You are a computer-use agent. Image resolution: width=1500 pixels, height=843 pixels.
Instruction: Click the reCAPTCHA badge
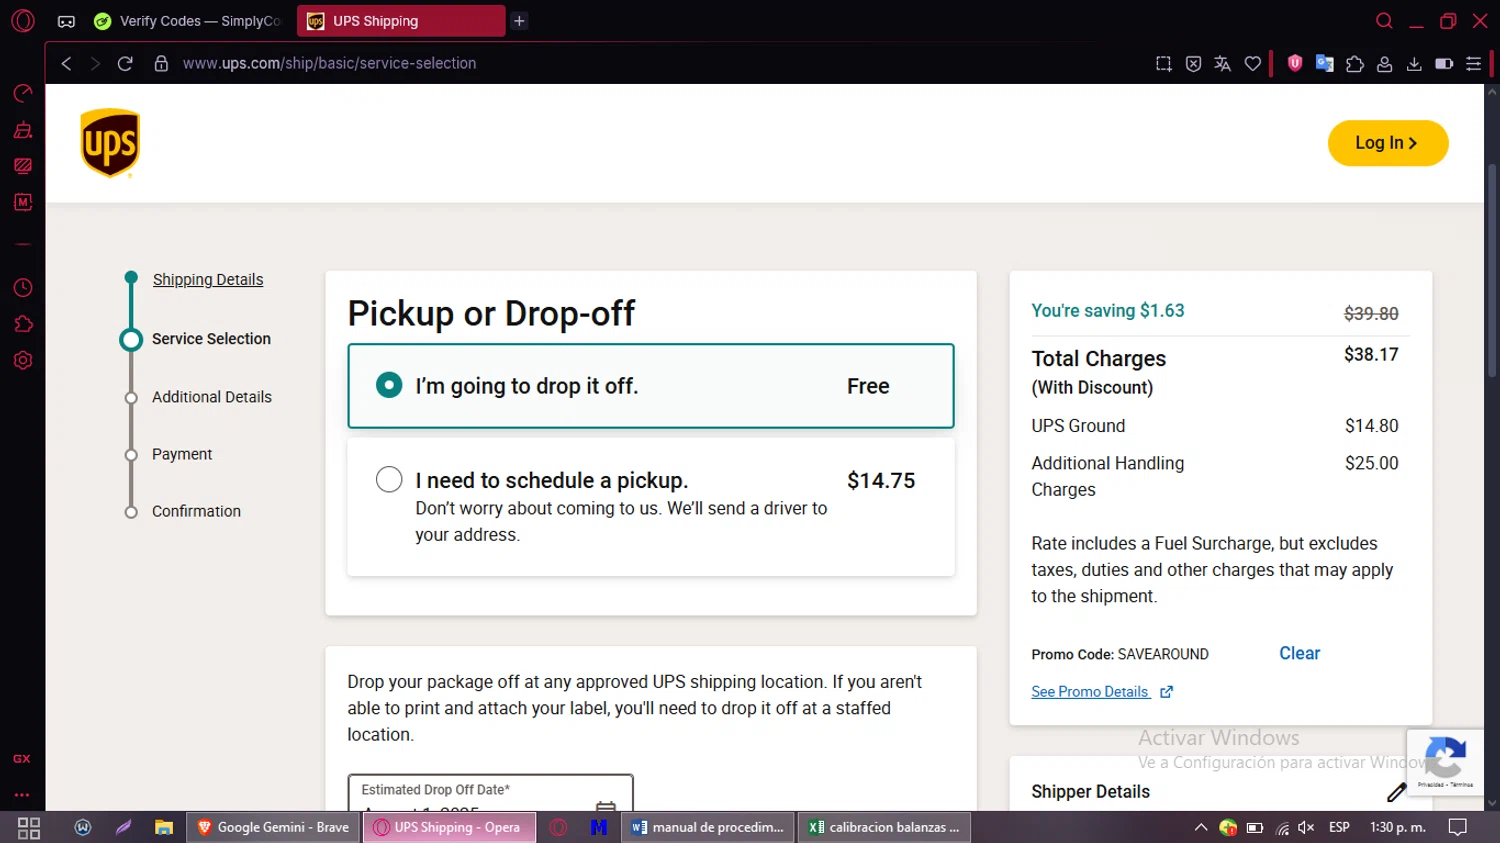pos(1445,762)
